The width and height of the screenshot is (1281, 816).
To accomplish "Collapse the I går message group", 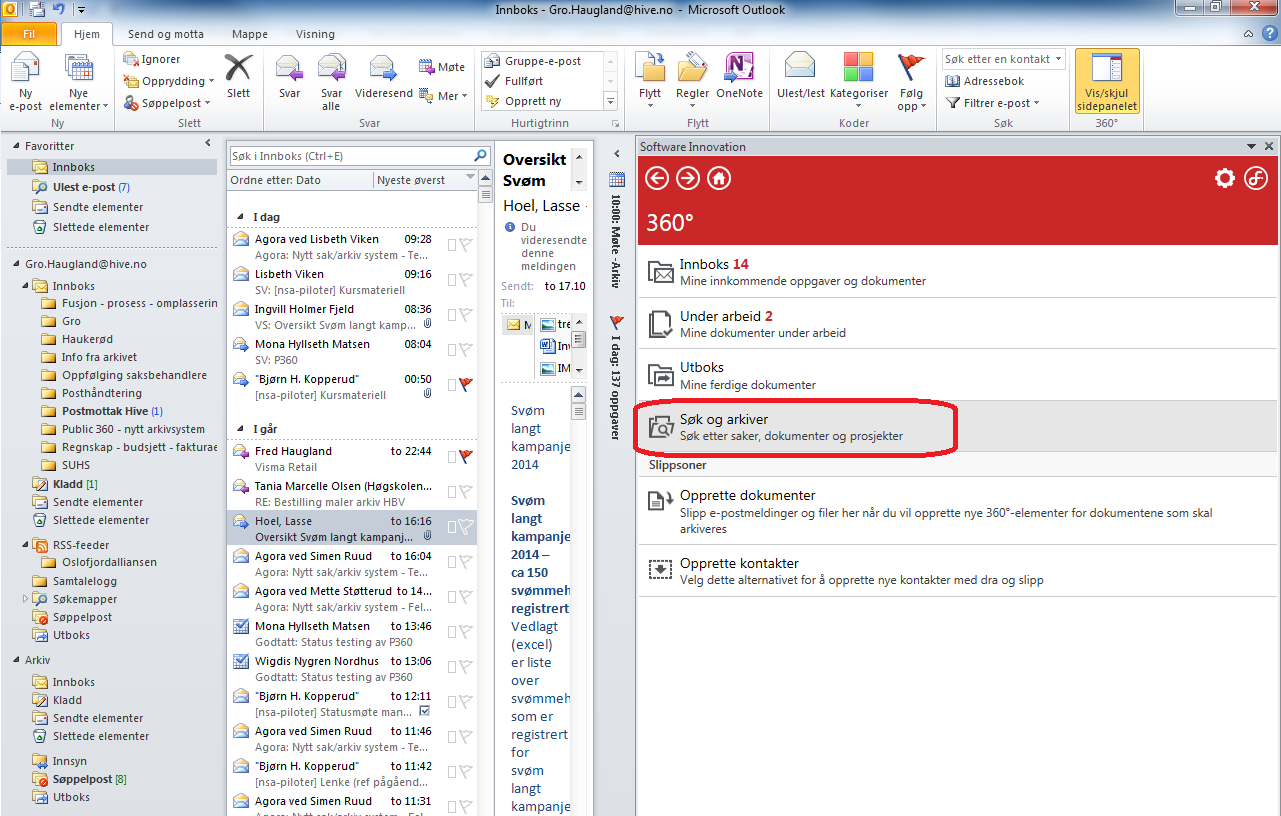I will click(240, 429).
